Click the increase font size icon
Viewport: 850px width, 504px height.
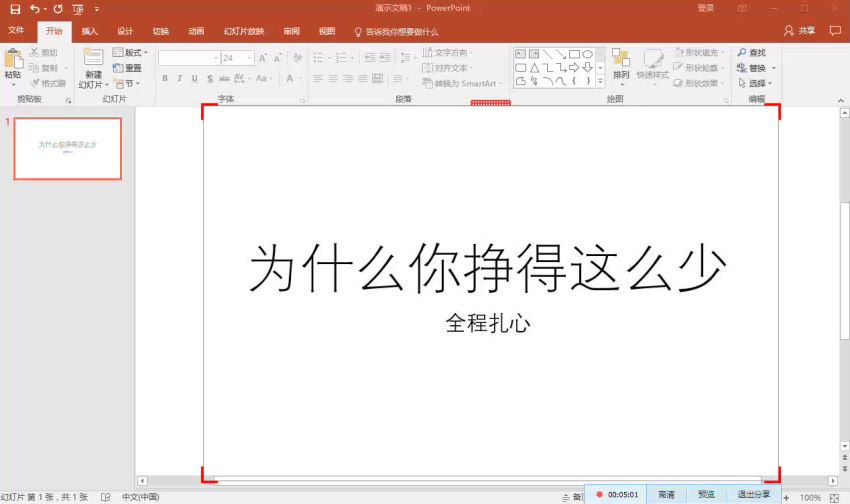(263, 58)
